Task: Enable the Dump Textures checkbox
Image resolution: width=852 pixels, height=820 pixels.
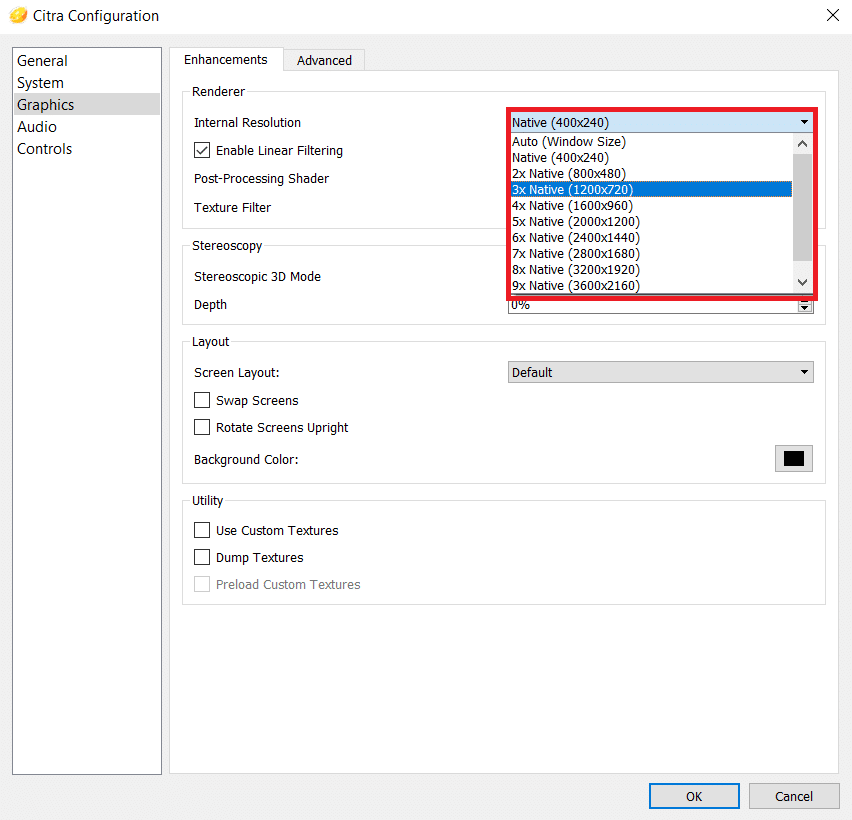Action: 202,558
